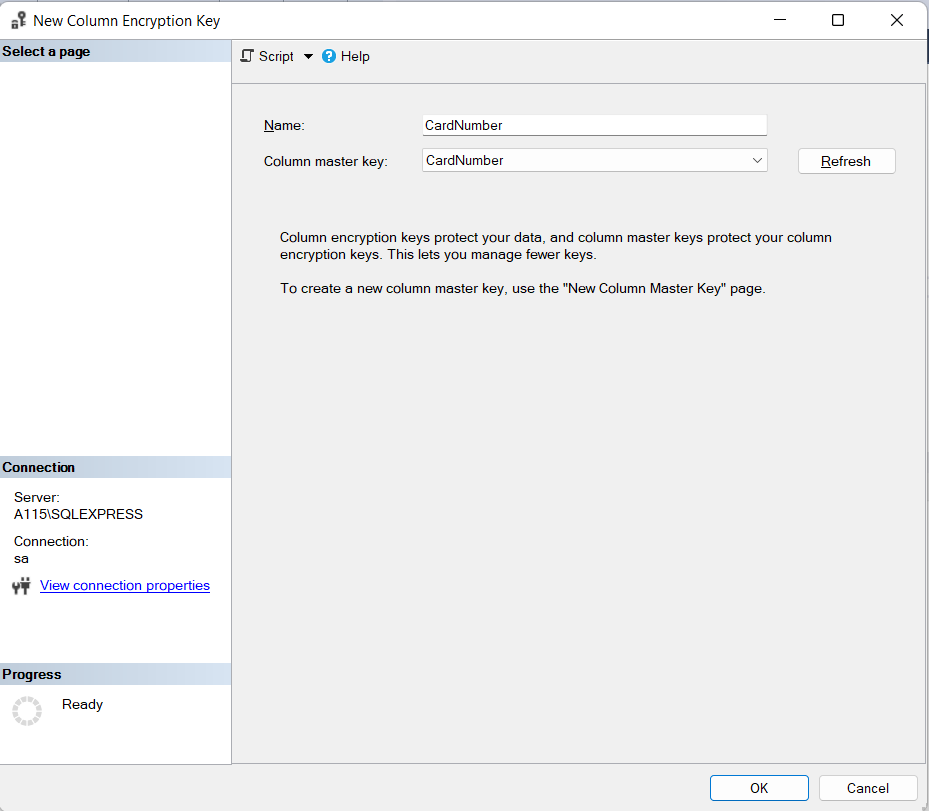Confirm with the OK button
This screenshot has height=811, width=929.
click(759, 788)
